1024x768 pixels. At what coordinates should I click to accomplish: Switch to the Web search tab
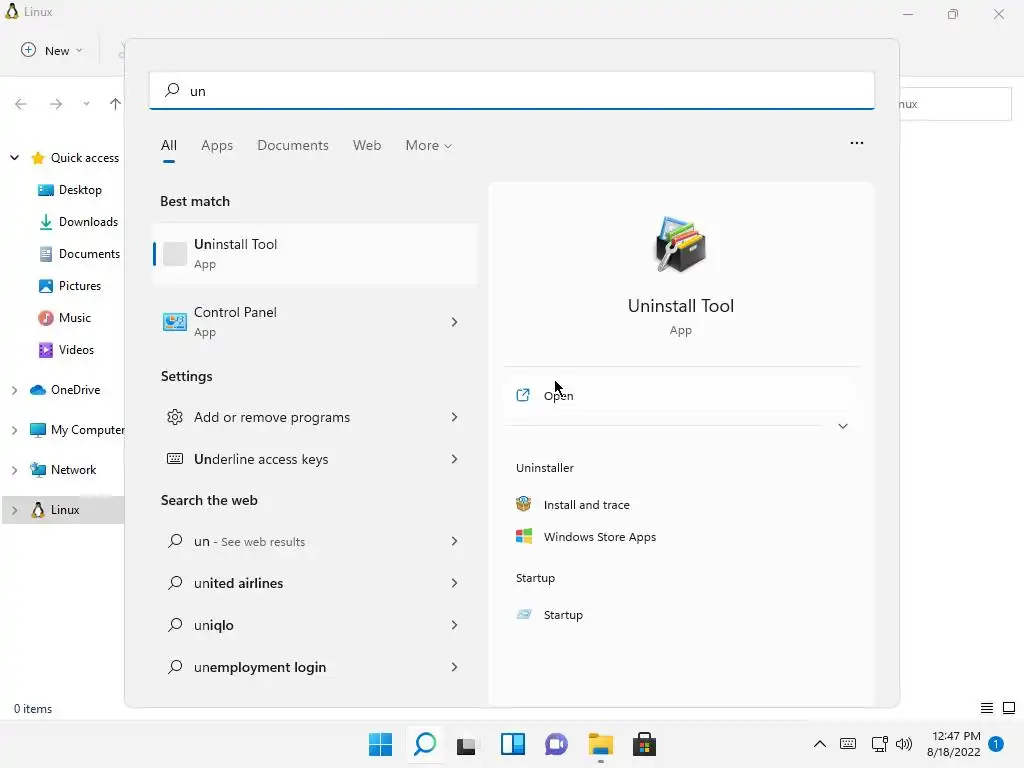tap(367, 146)
